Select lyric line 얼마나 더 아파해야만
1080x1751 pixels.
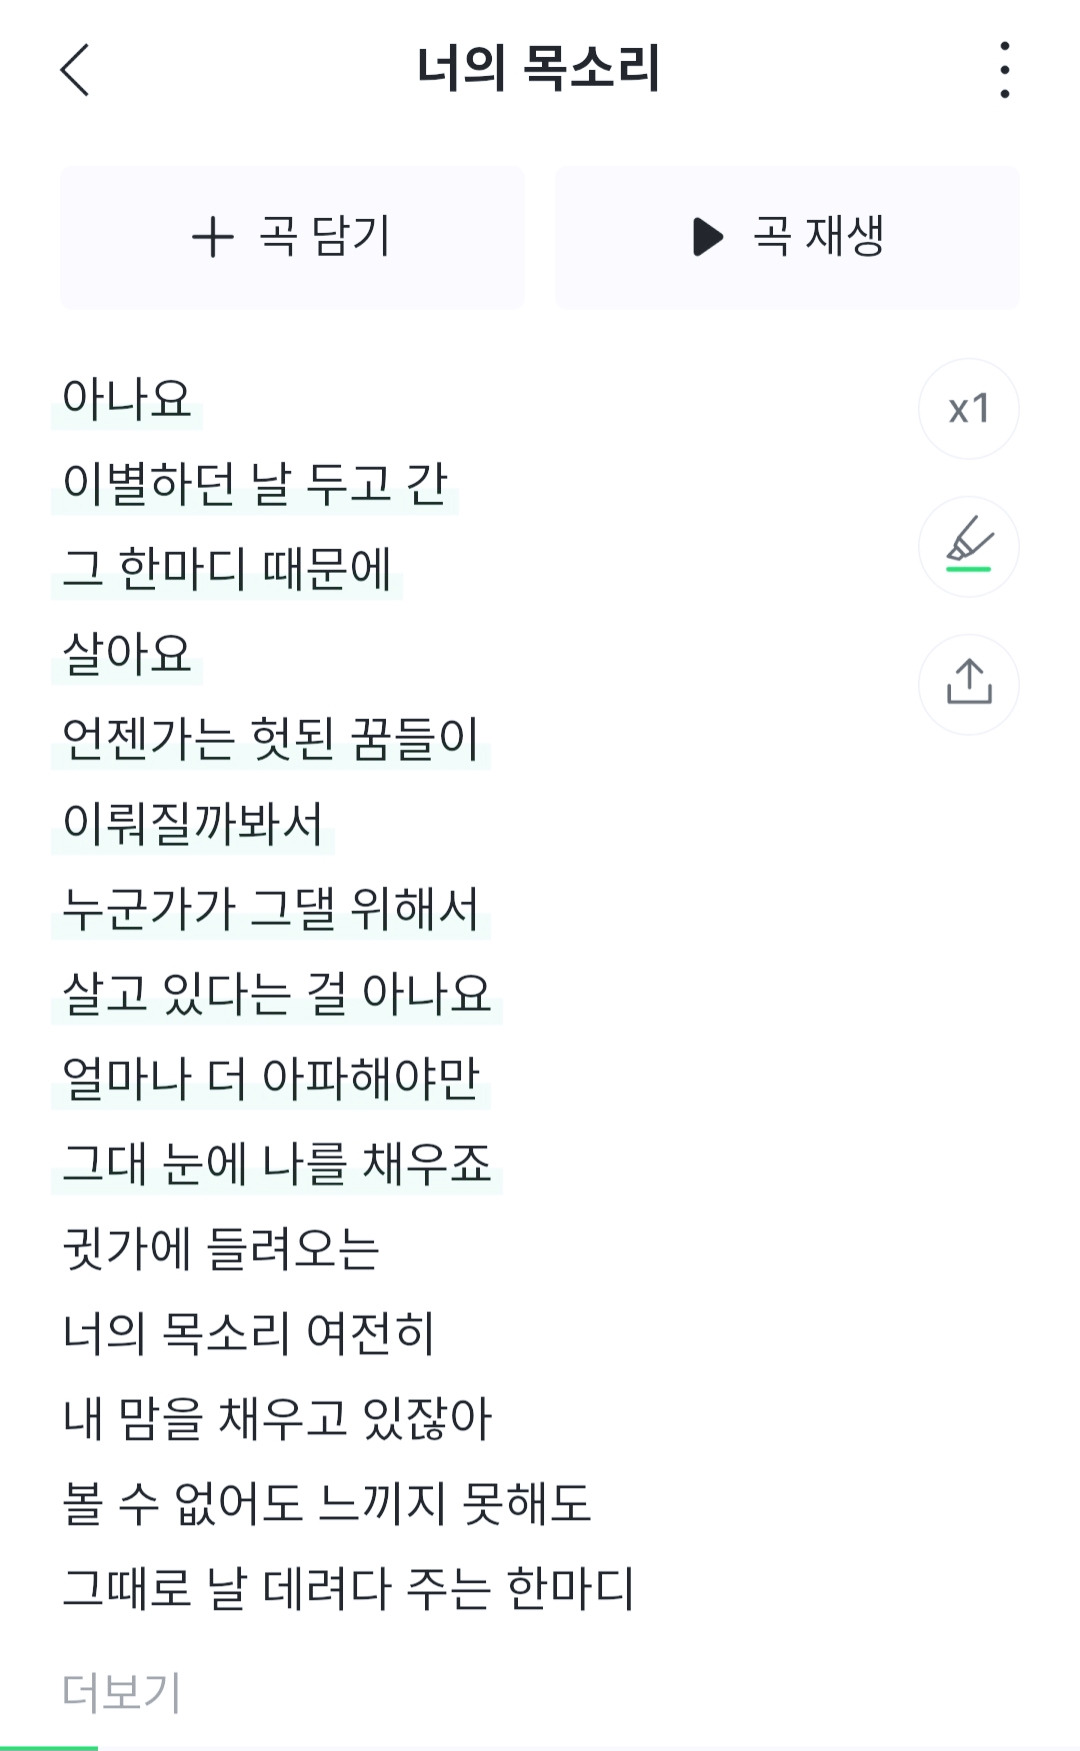pyautogui.click(x=271, y=1078)
